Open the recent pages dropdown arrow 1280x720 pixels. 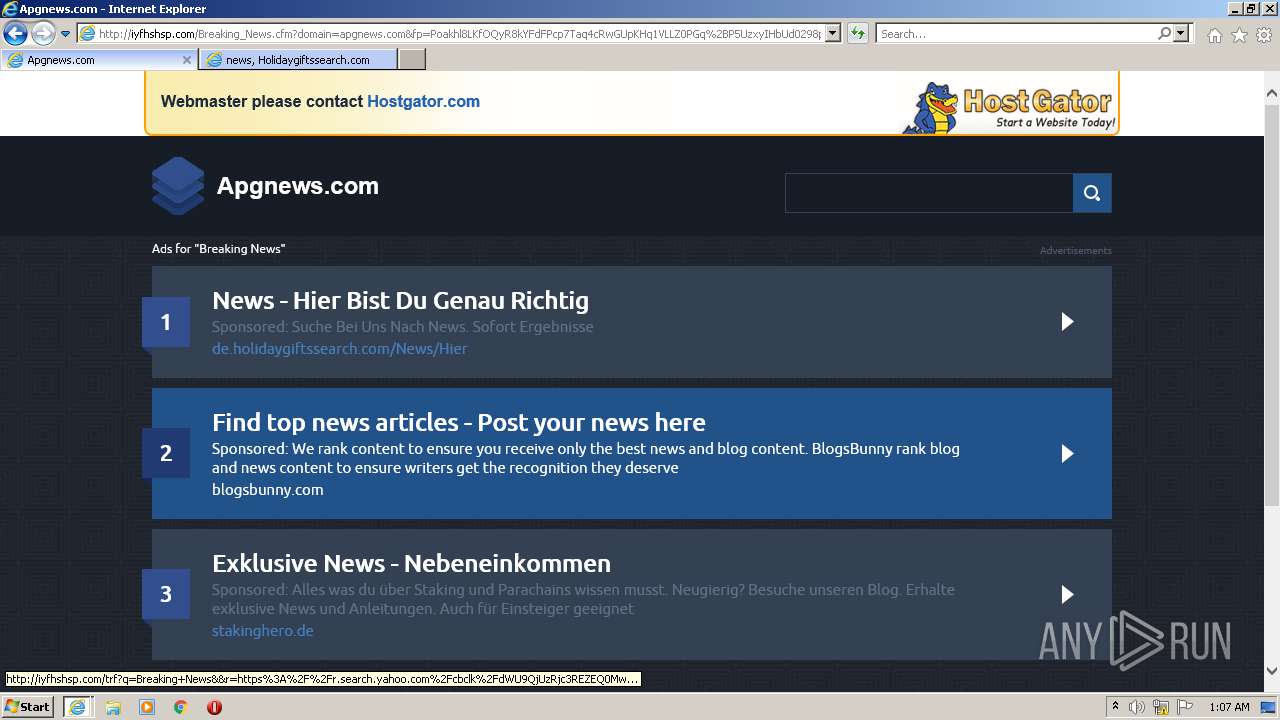(x=65, y=34)
